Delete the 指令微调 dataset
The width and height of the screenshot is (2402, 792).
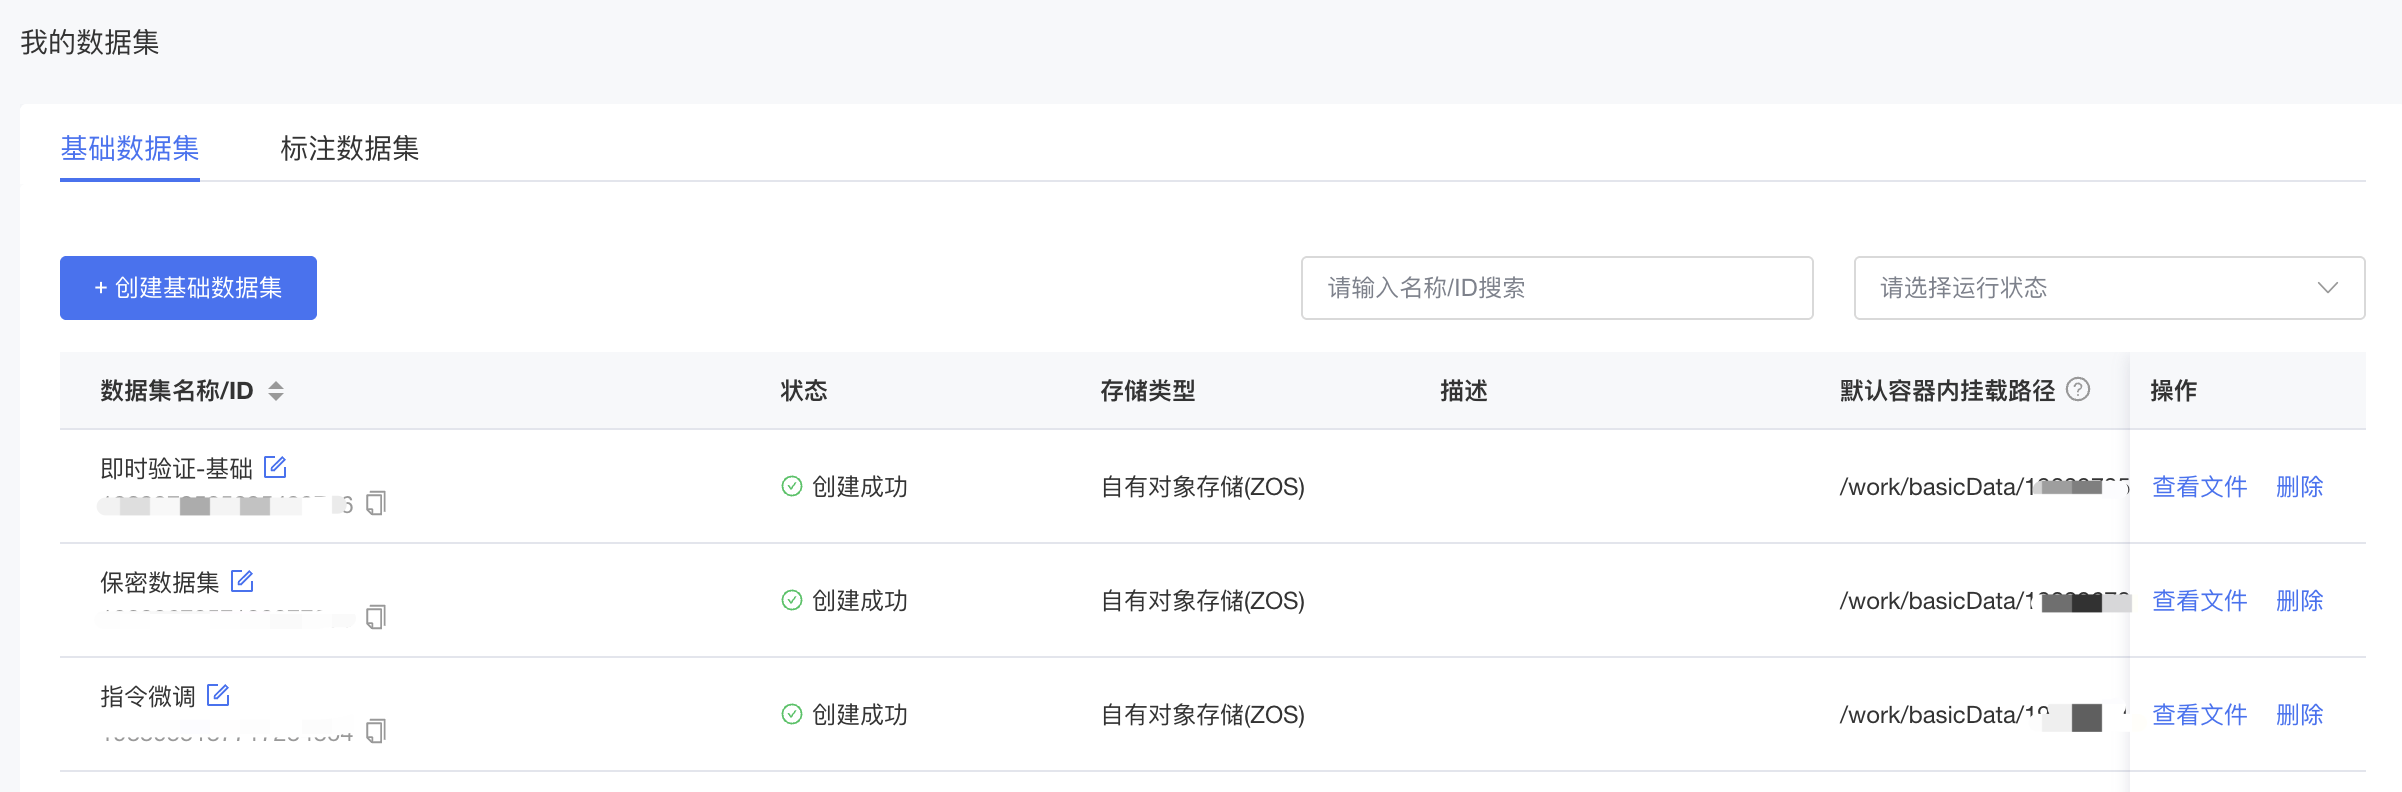pos(2299,715)
